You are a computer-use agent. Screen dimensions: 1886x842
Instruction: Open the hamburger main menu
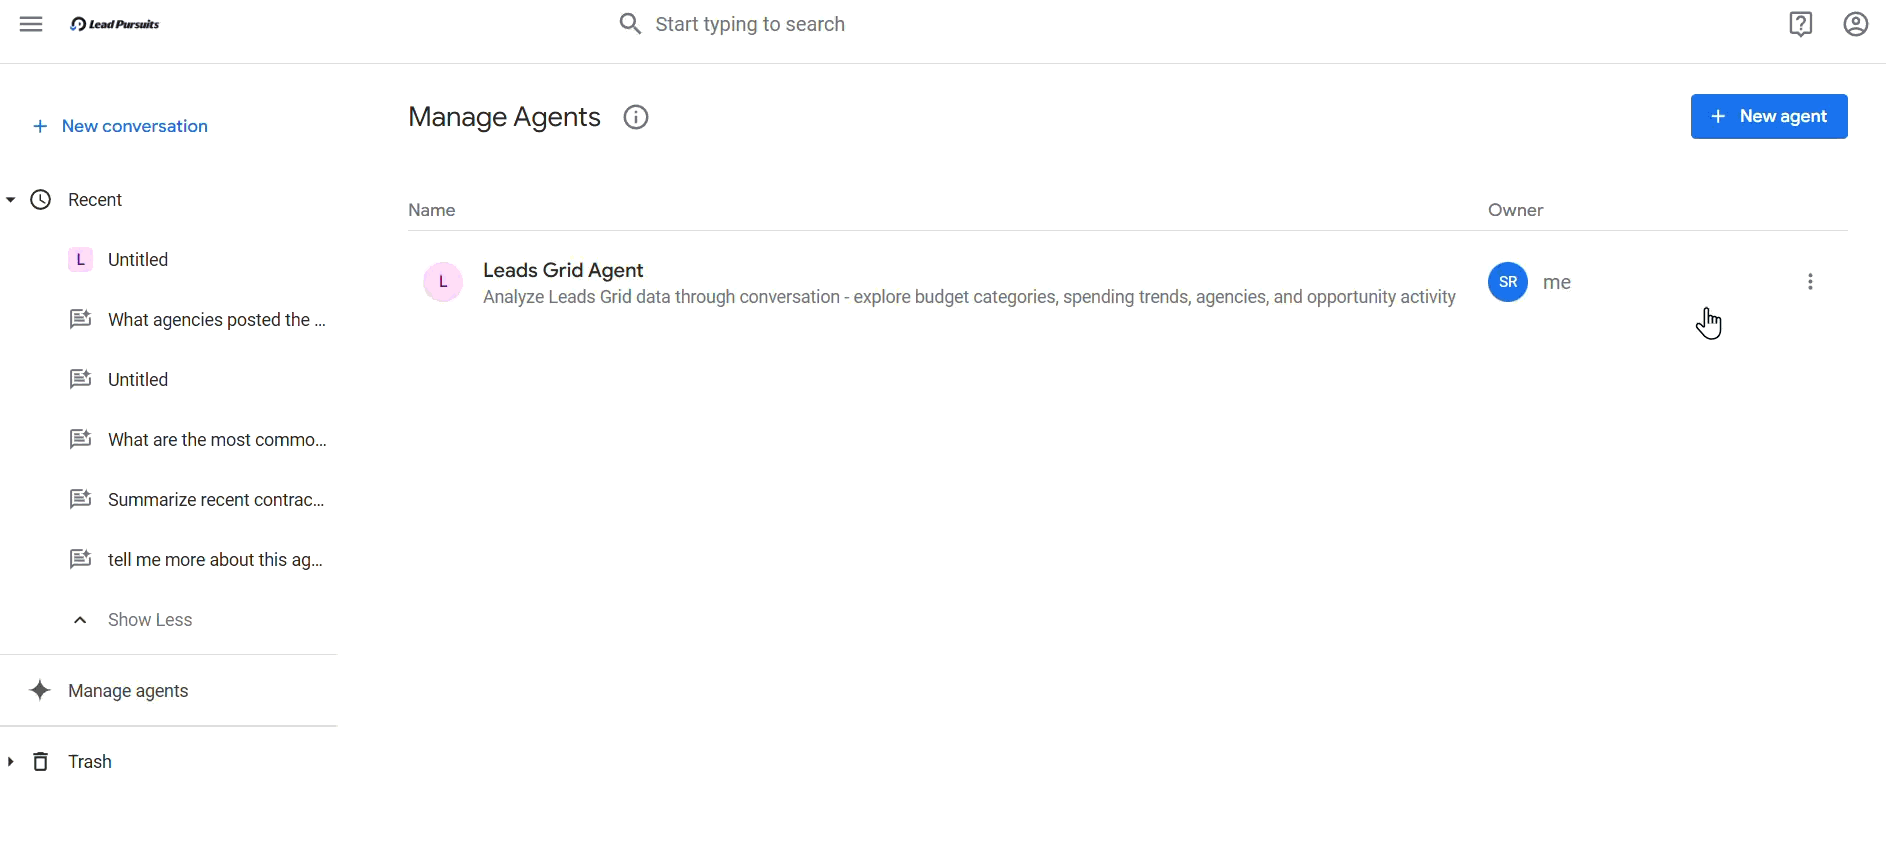[31, 24]
